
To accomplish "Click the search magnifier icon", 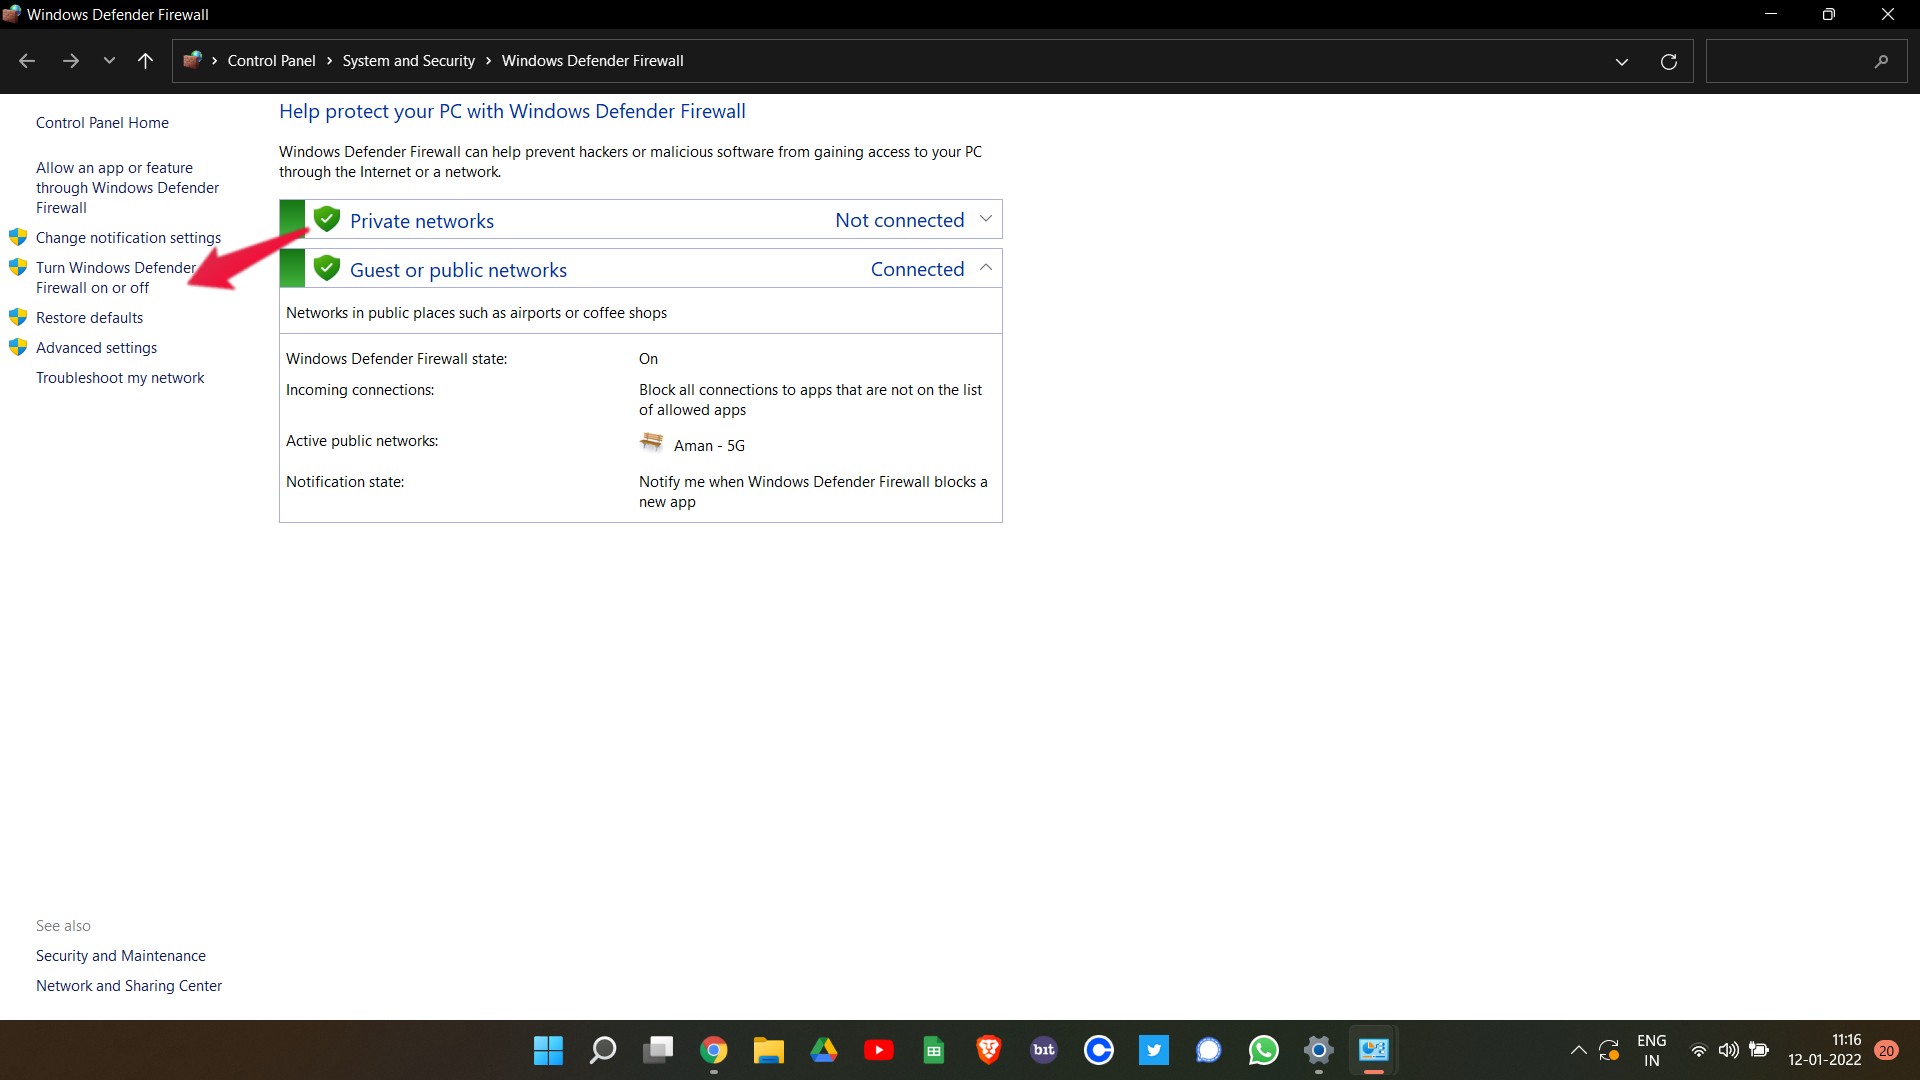I will tap(1881, 61).
